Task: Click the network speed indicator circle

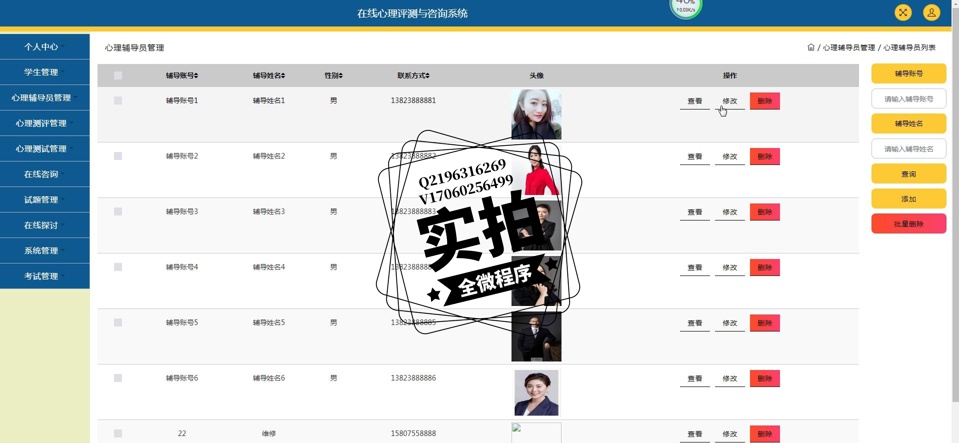Action: pos(685,6)
